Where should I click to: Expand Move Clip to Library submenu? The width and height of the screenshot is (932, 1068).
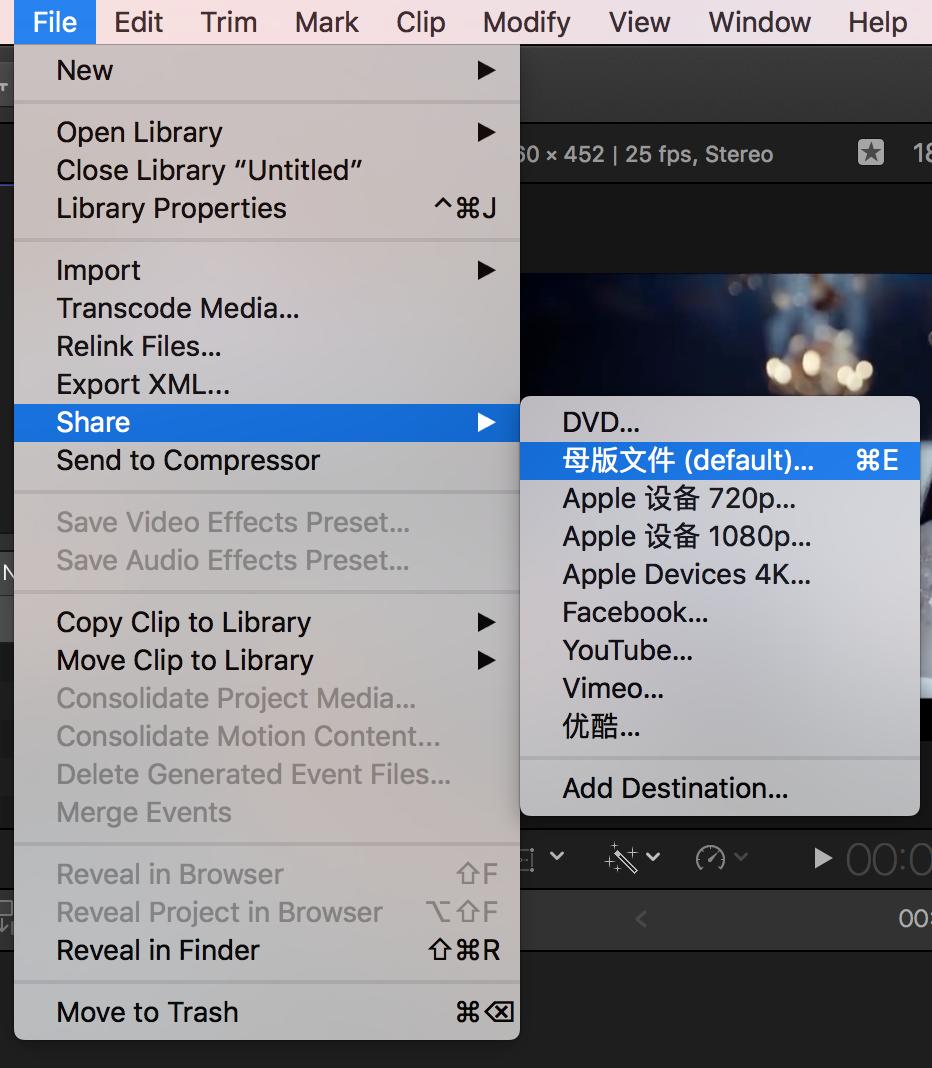266,661
